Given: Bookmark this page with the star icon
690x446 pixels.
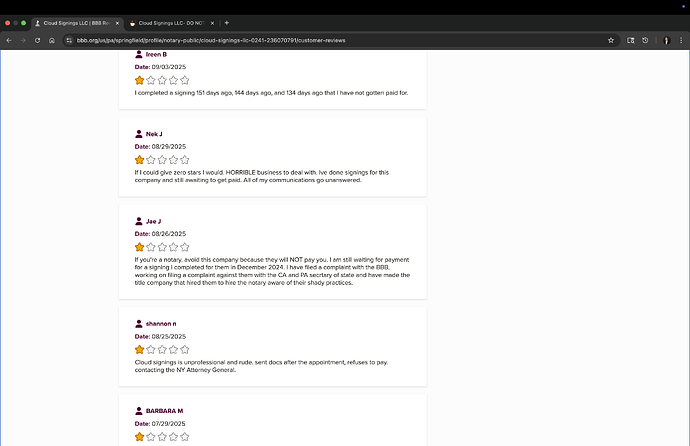Looking at the screenshot, I should tap(610, 40).
